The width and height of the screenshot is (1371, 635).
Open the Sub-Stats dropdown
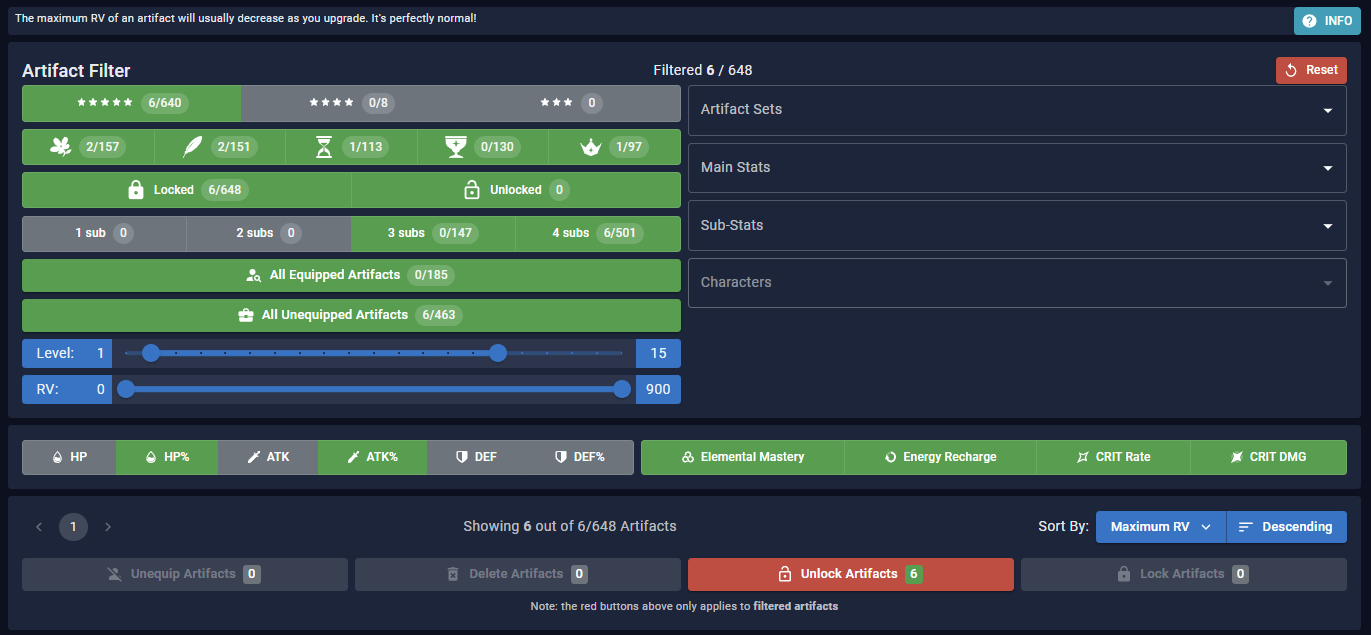[1017, 226]
